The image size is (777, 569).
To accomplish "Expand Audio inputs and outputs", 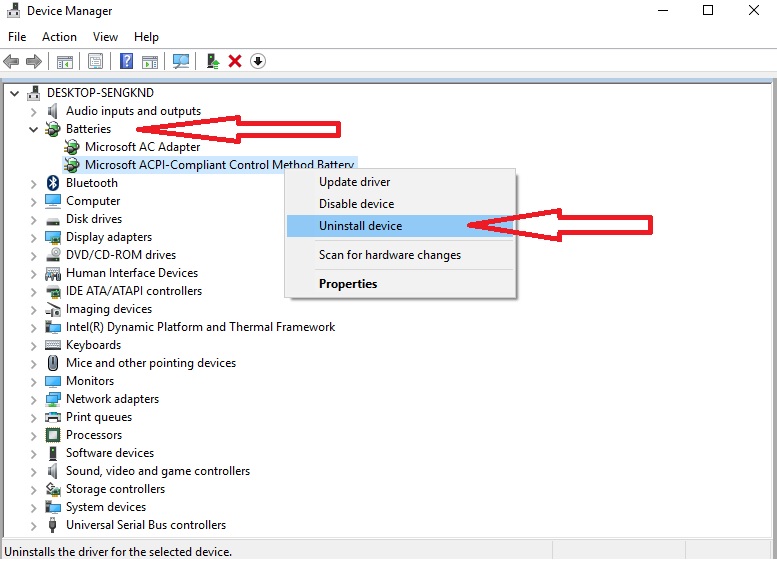I will (x=33, y=112).
